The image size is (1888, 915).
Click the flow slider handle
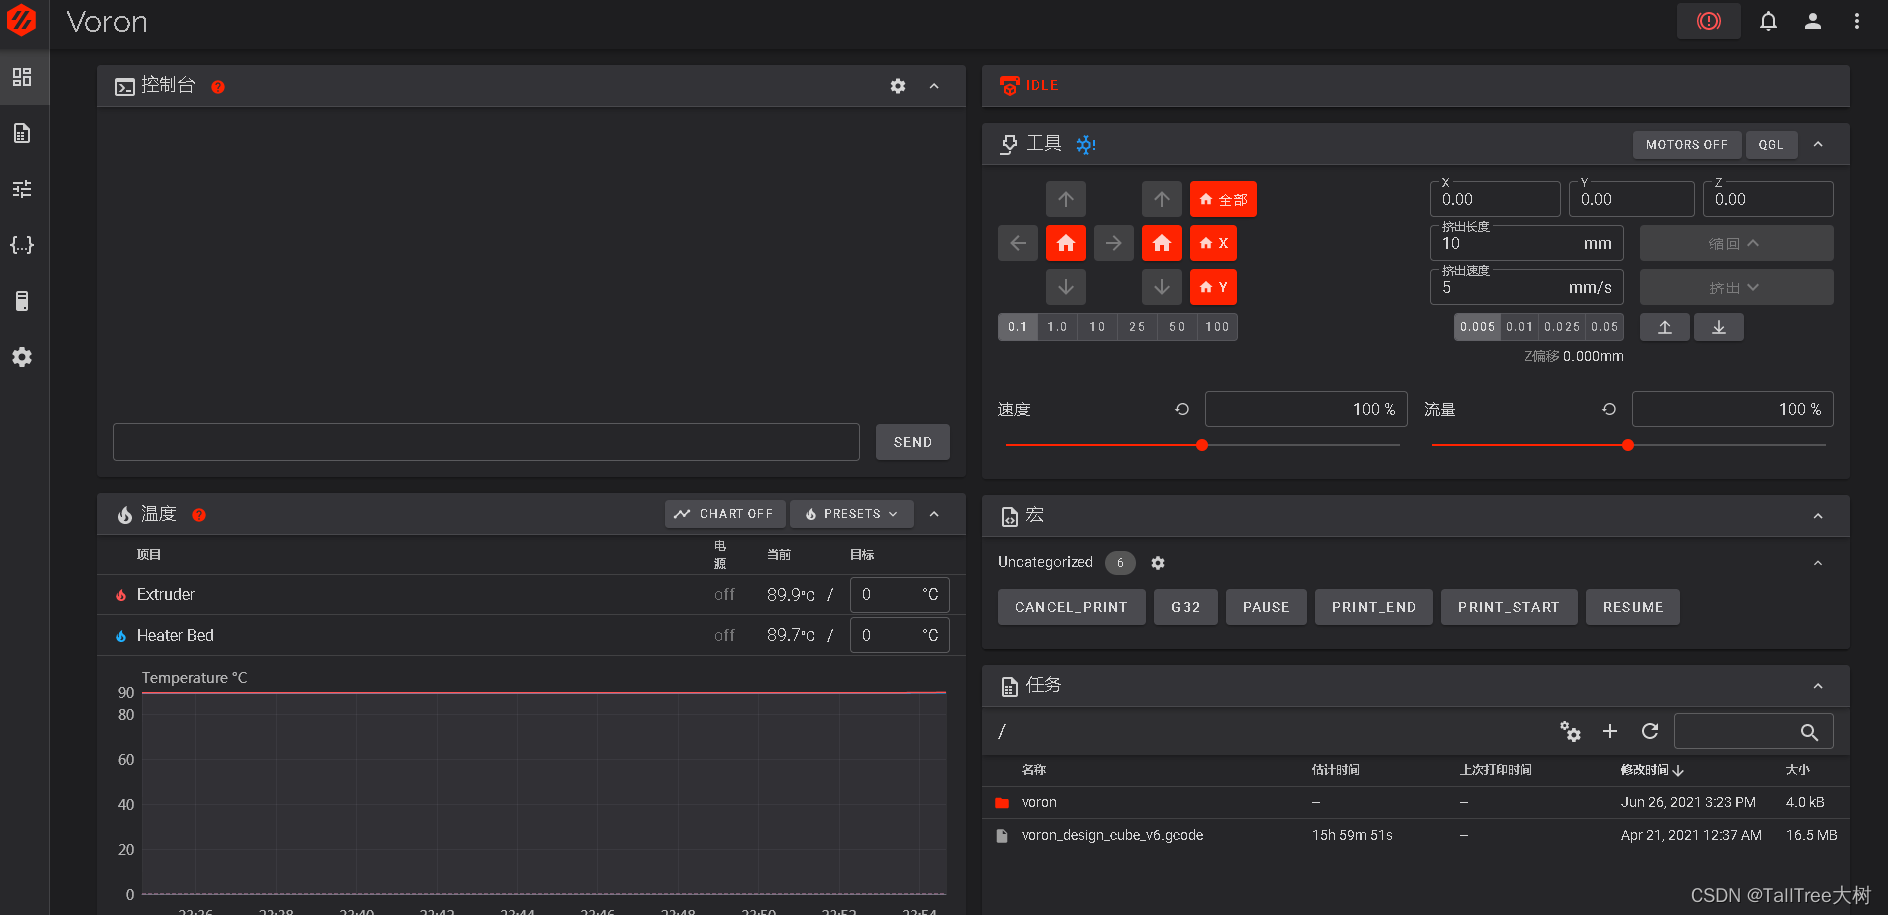pos(1628,445)
